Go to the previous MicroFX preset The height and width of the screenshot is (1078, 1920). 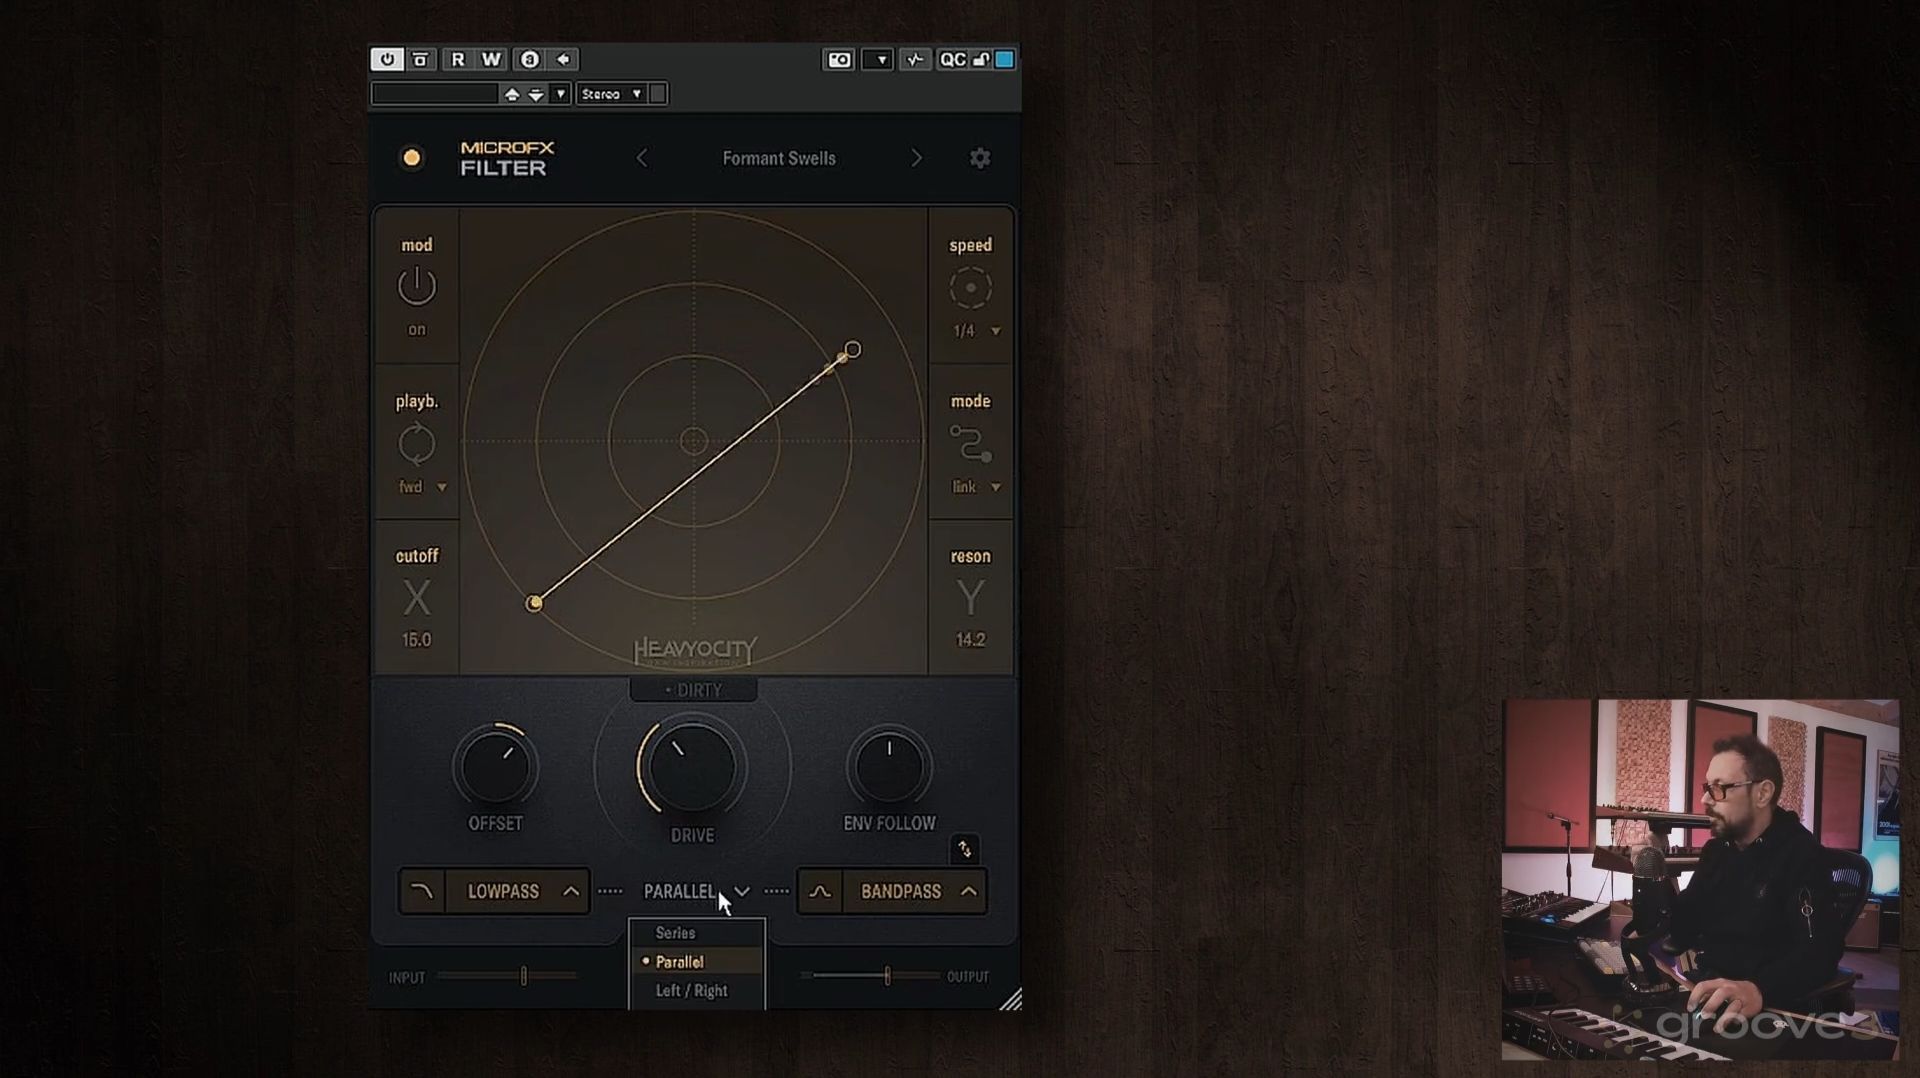point(642,158)
